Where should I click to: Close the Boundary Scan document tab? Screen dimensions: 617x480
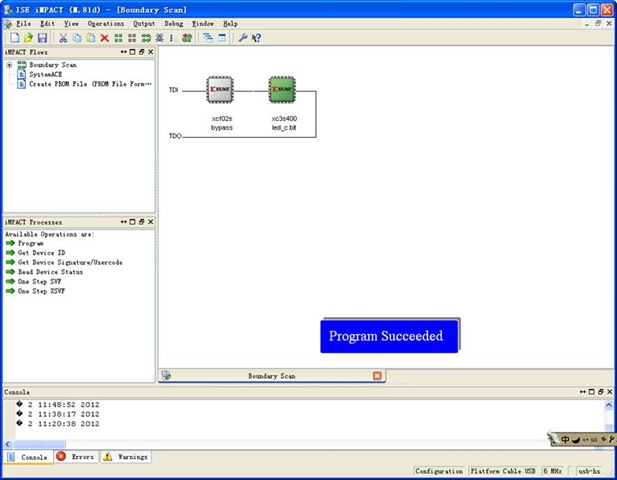click(377, 376)
